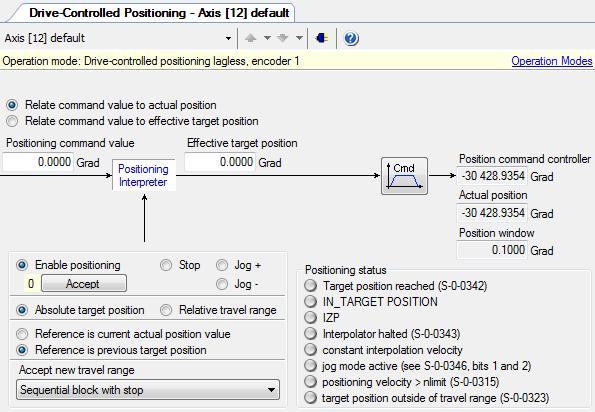Choose the Jog + radio button
This screenshot has height=412, width=595.
[222, 265]
